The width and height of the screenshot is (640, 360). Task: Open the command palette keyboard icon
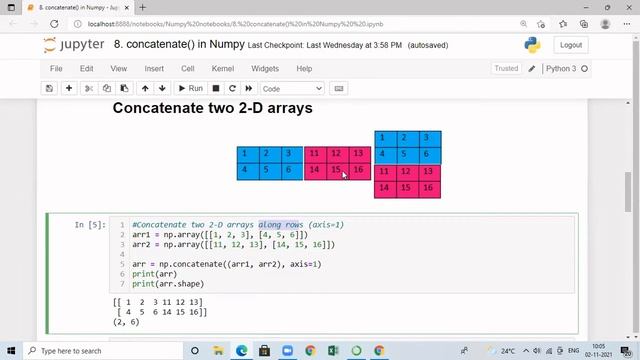pyautogui.click(x=339, y=89)
